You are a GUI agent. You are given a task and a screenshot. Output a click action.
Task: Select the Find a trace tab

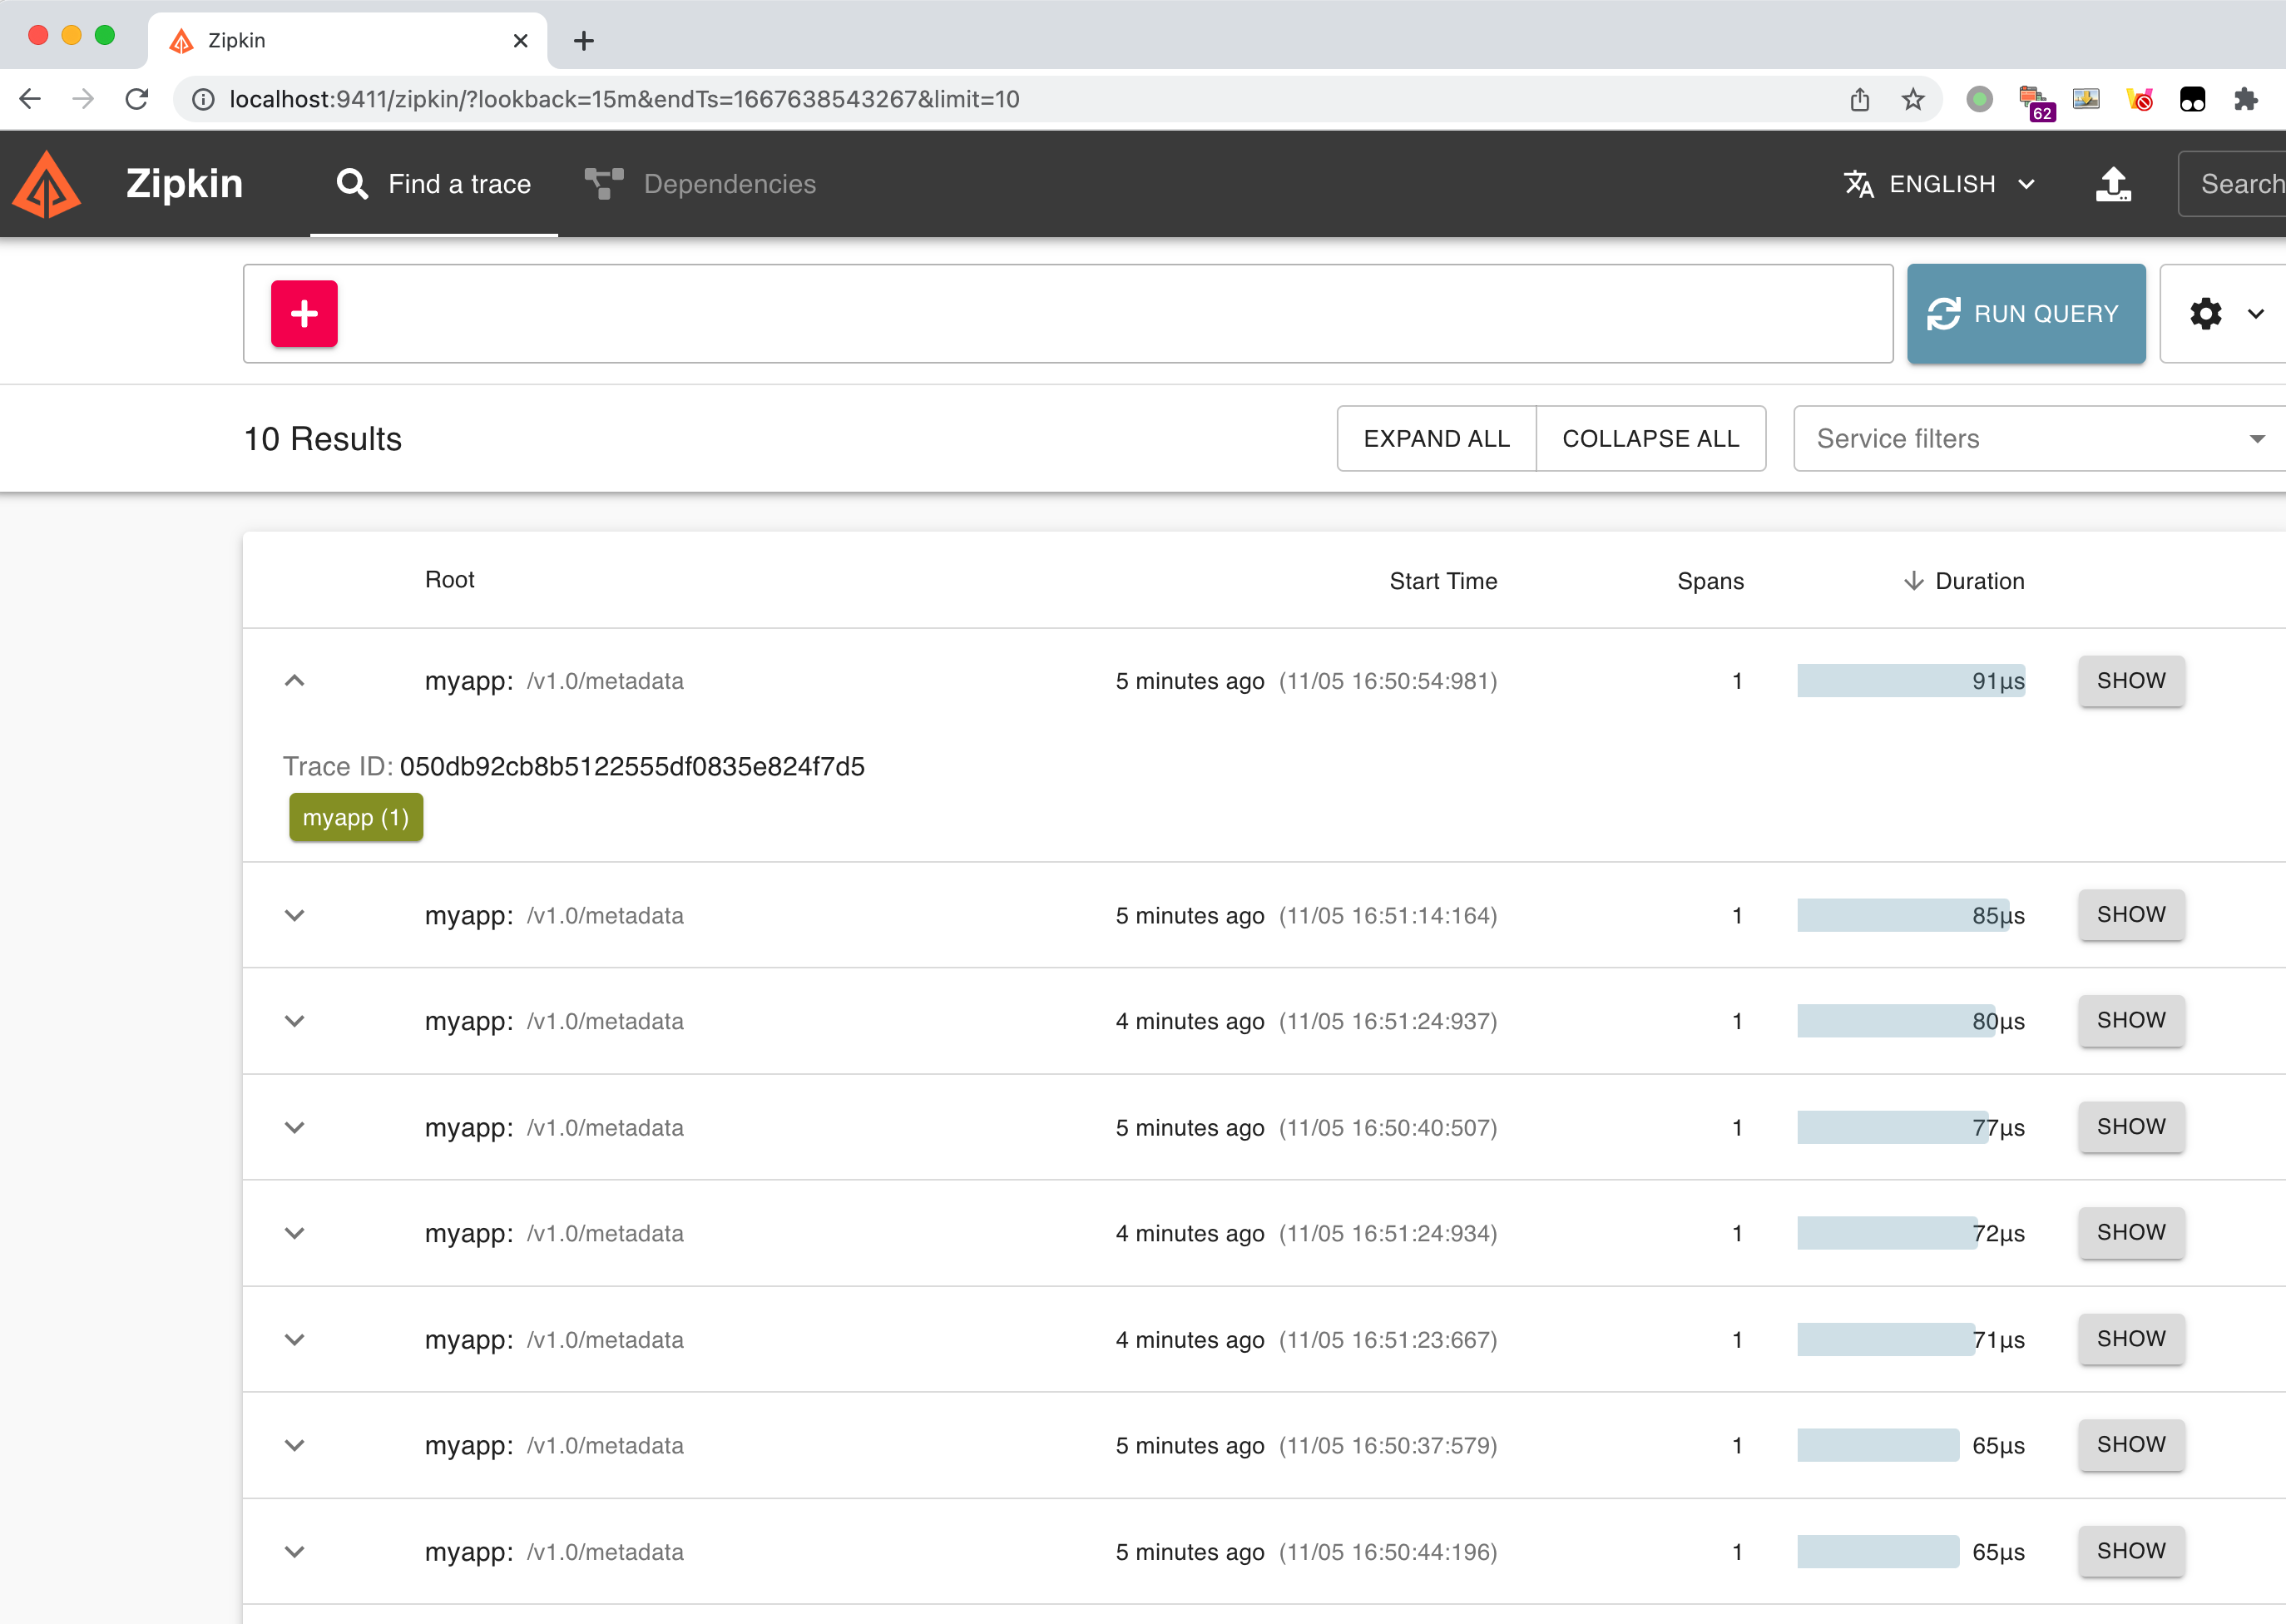pos(434,184)
